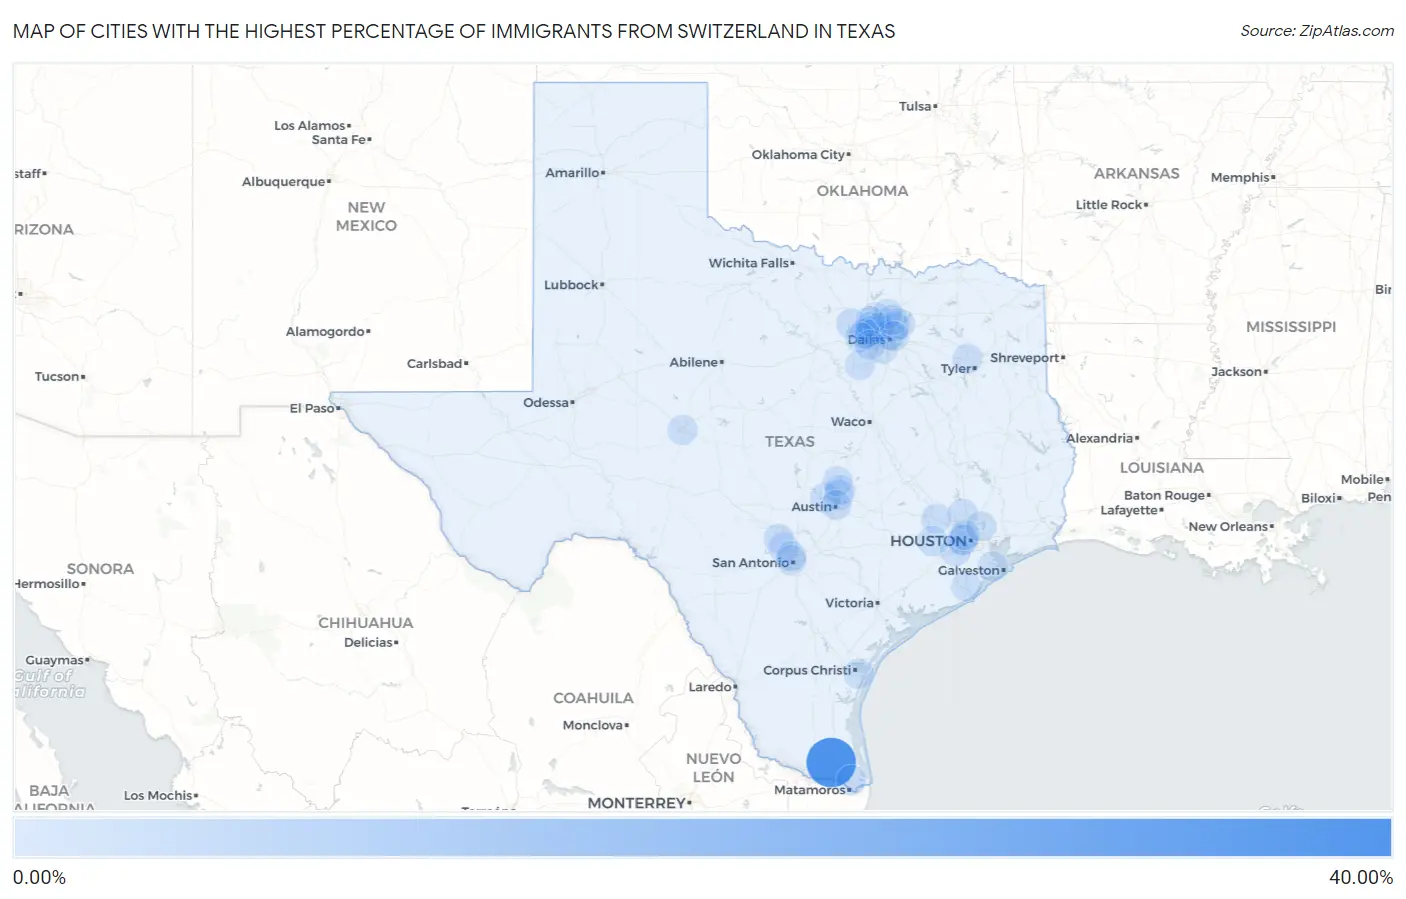Image resolution: width=1406 pixels, height=899 pixels.
Task: Click the MONTERREY city label
Action: (637, 803)
